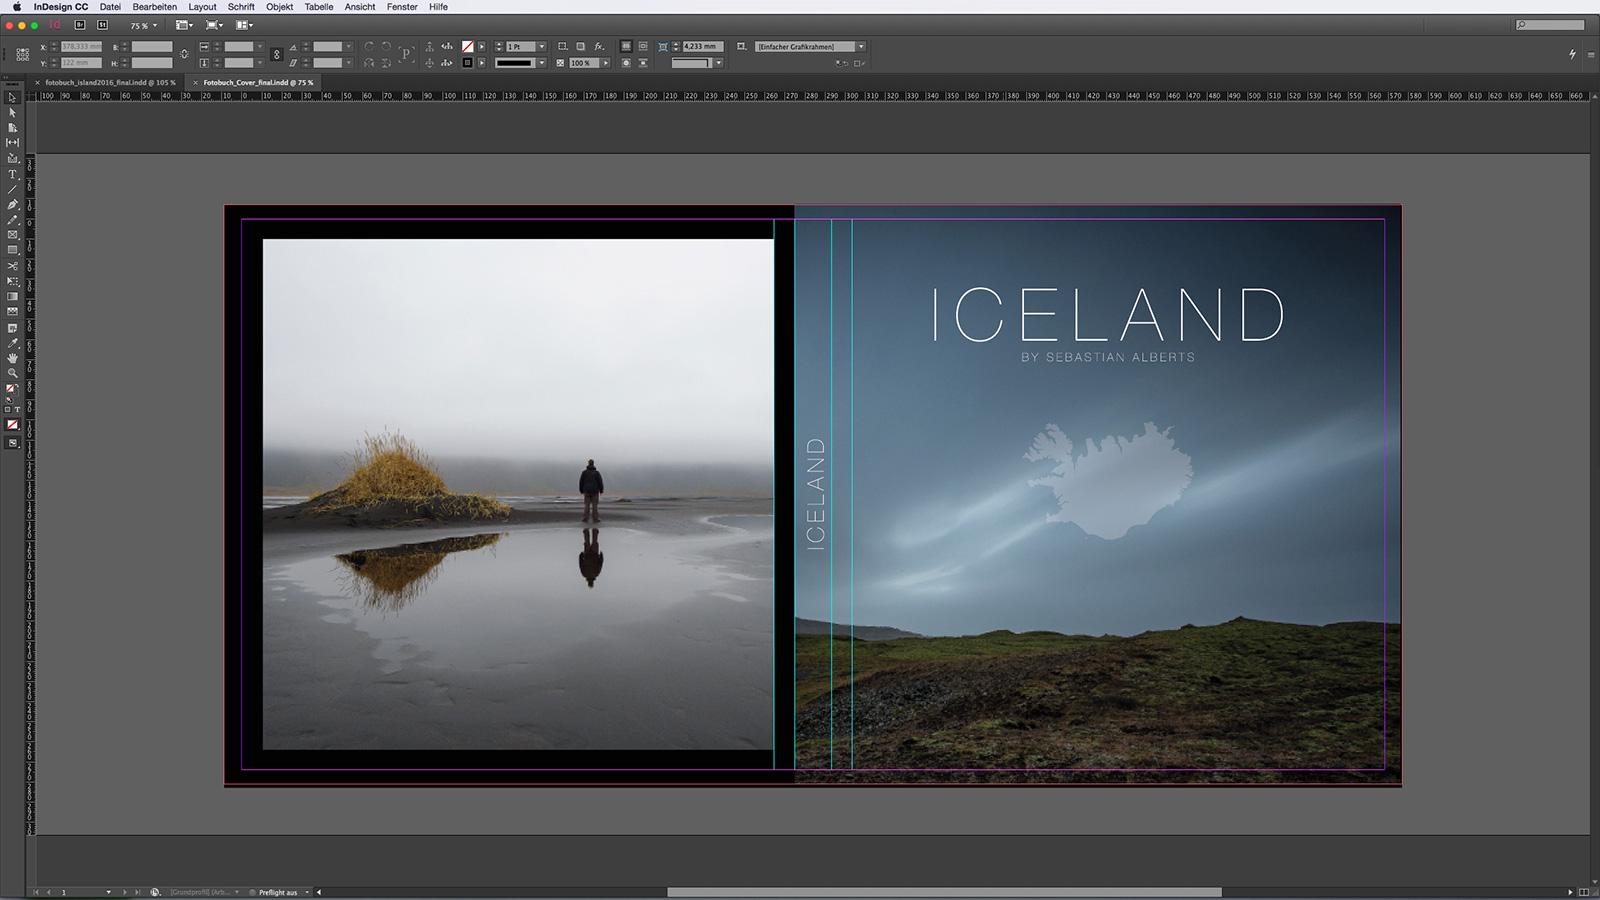
Task: Select the Zoom magnifier tool
Action: [12, 374]
